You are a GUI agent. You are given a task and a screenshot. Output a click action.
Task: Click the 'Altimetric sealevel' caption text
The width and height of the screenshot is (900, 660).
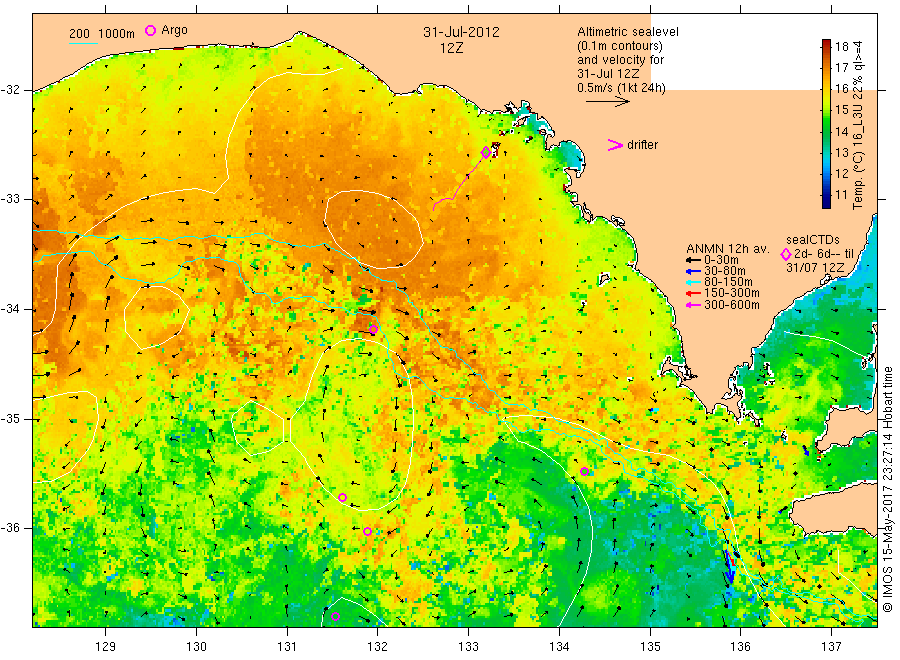tap(628, 32)
